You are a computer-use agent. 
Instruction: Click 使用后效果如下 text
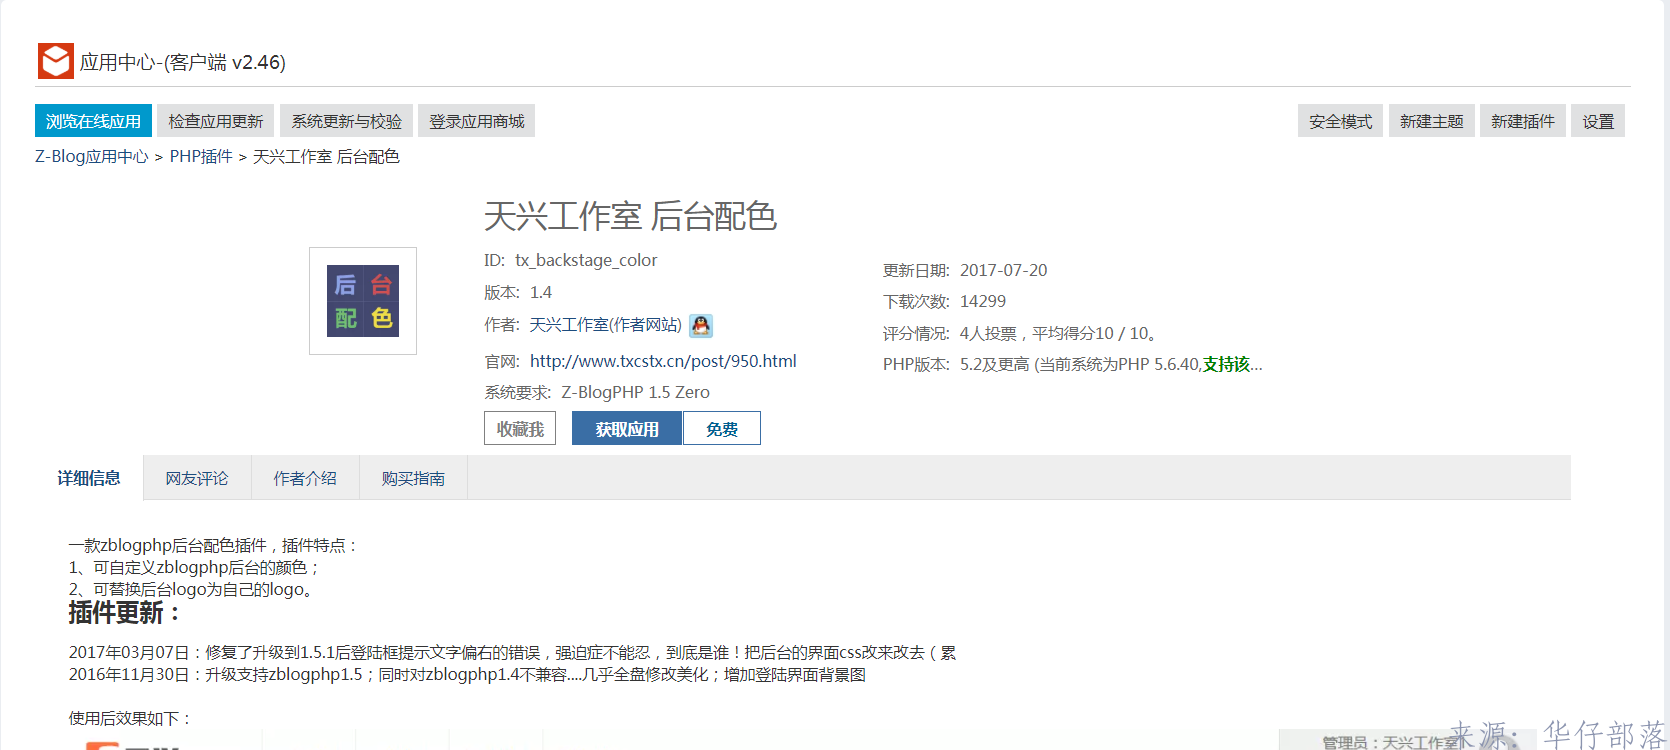(x=130, y=718)
